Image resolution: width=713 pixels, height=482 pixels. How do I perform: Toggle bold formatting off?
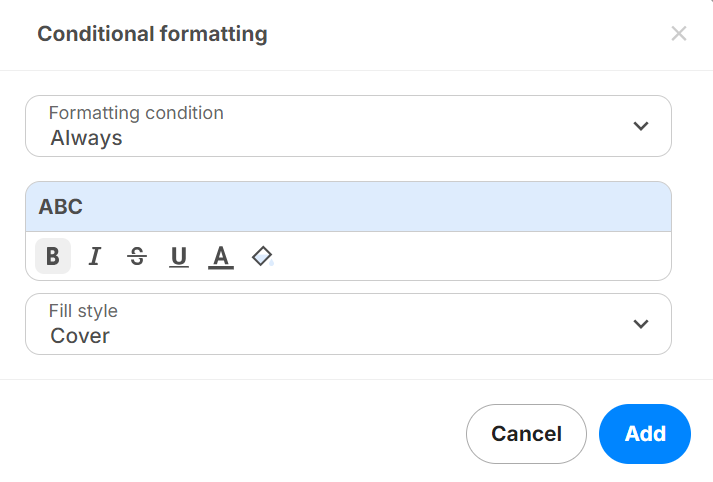click(x=53, y=257)
